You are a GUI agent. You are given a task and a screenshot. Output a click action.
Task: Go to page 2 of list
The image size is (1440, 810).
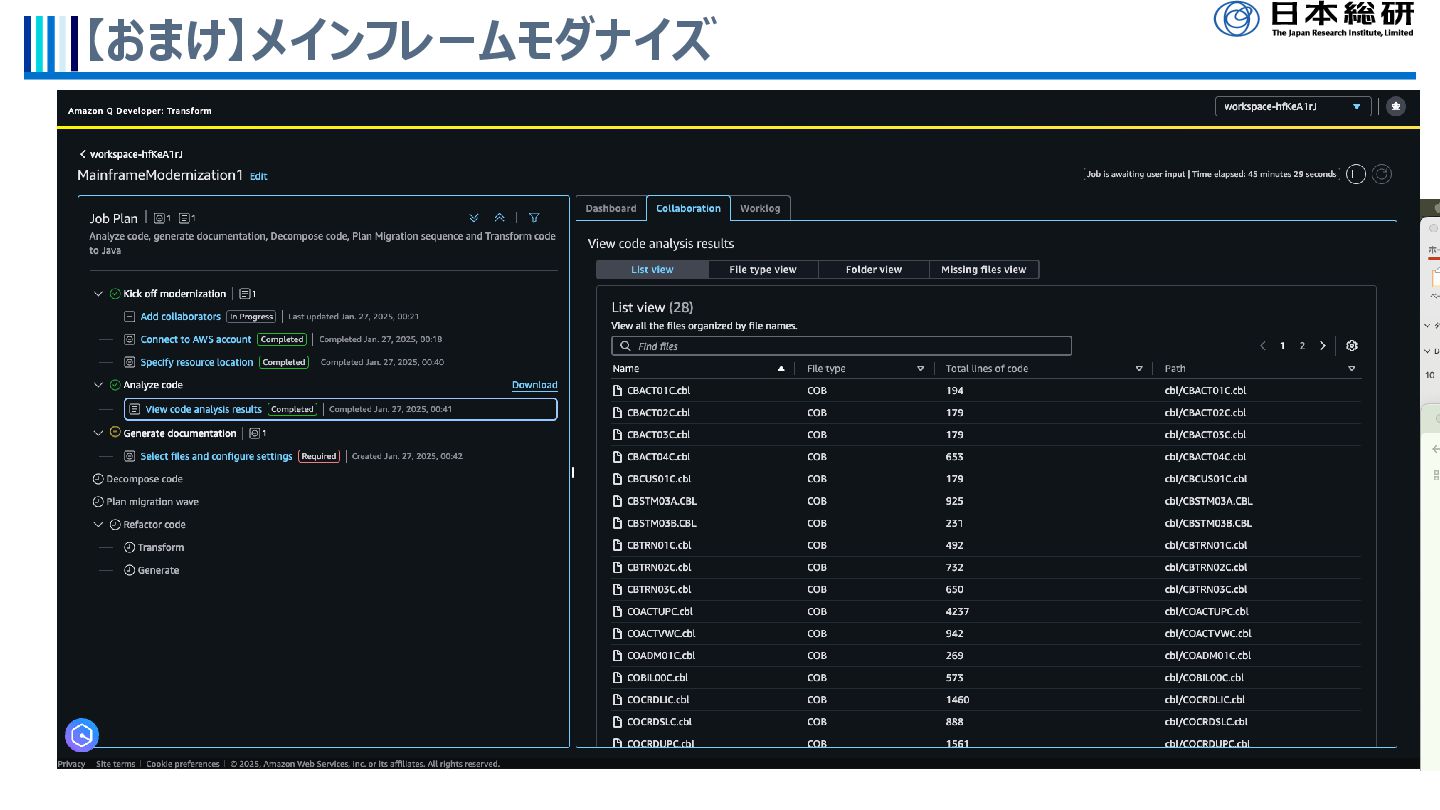pos(1302,346)
